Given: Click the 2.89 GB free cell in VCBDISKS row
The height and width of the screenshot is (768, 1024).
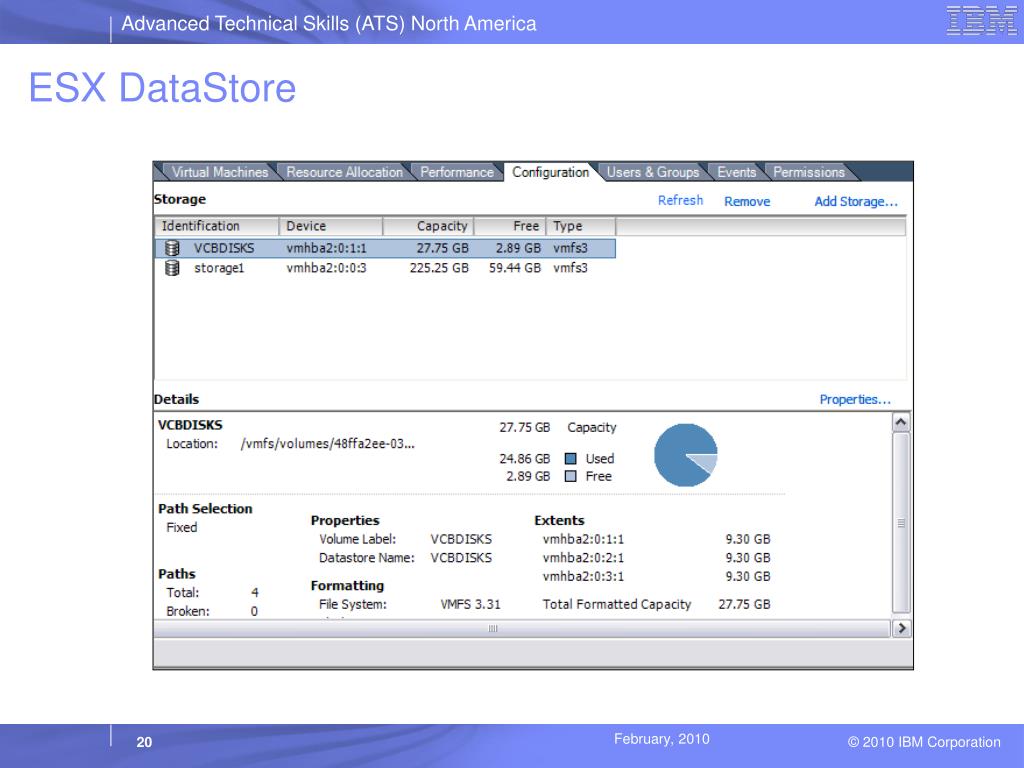Looking at the screenshot, I should point(518,248).
